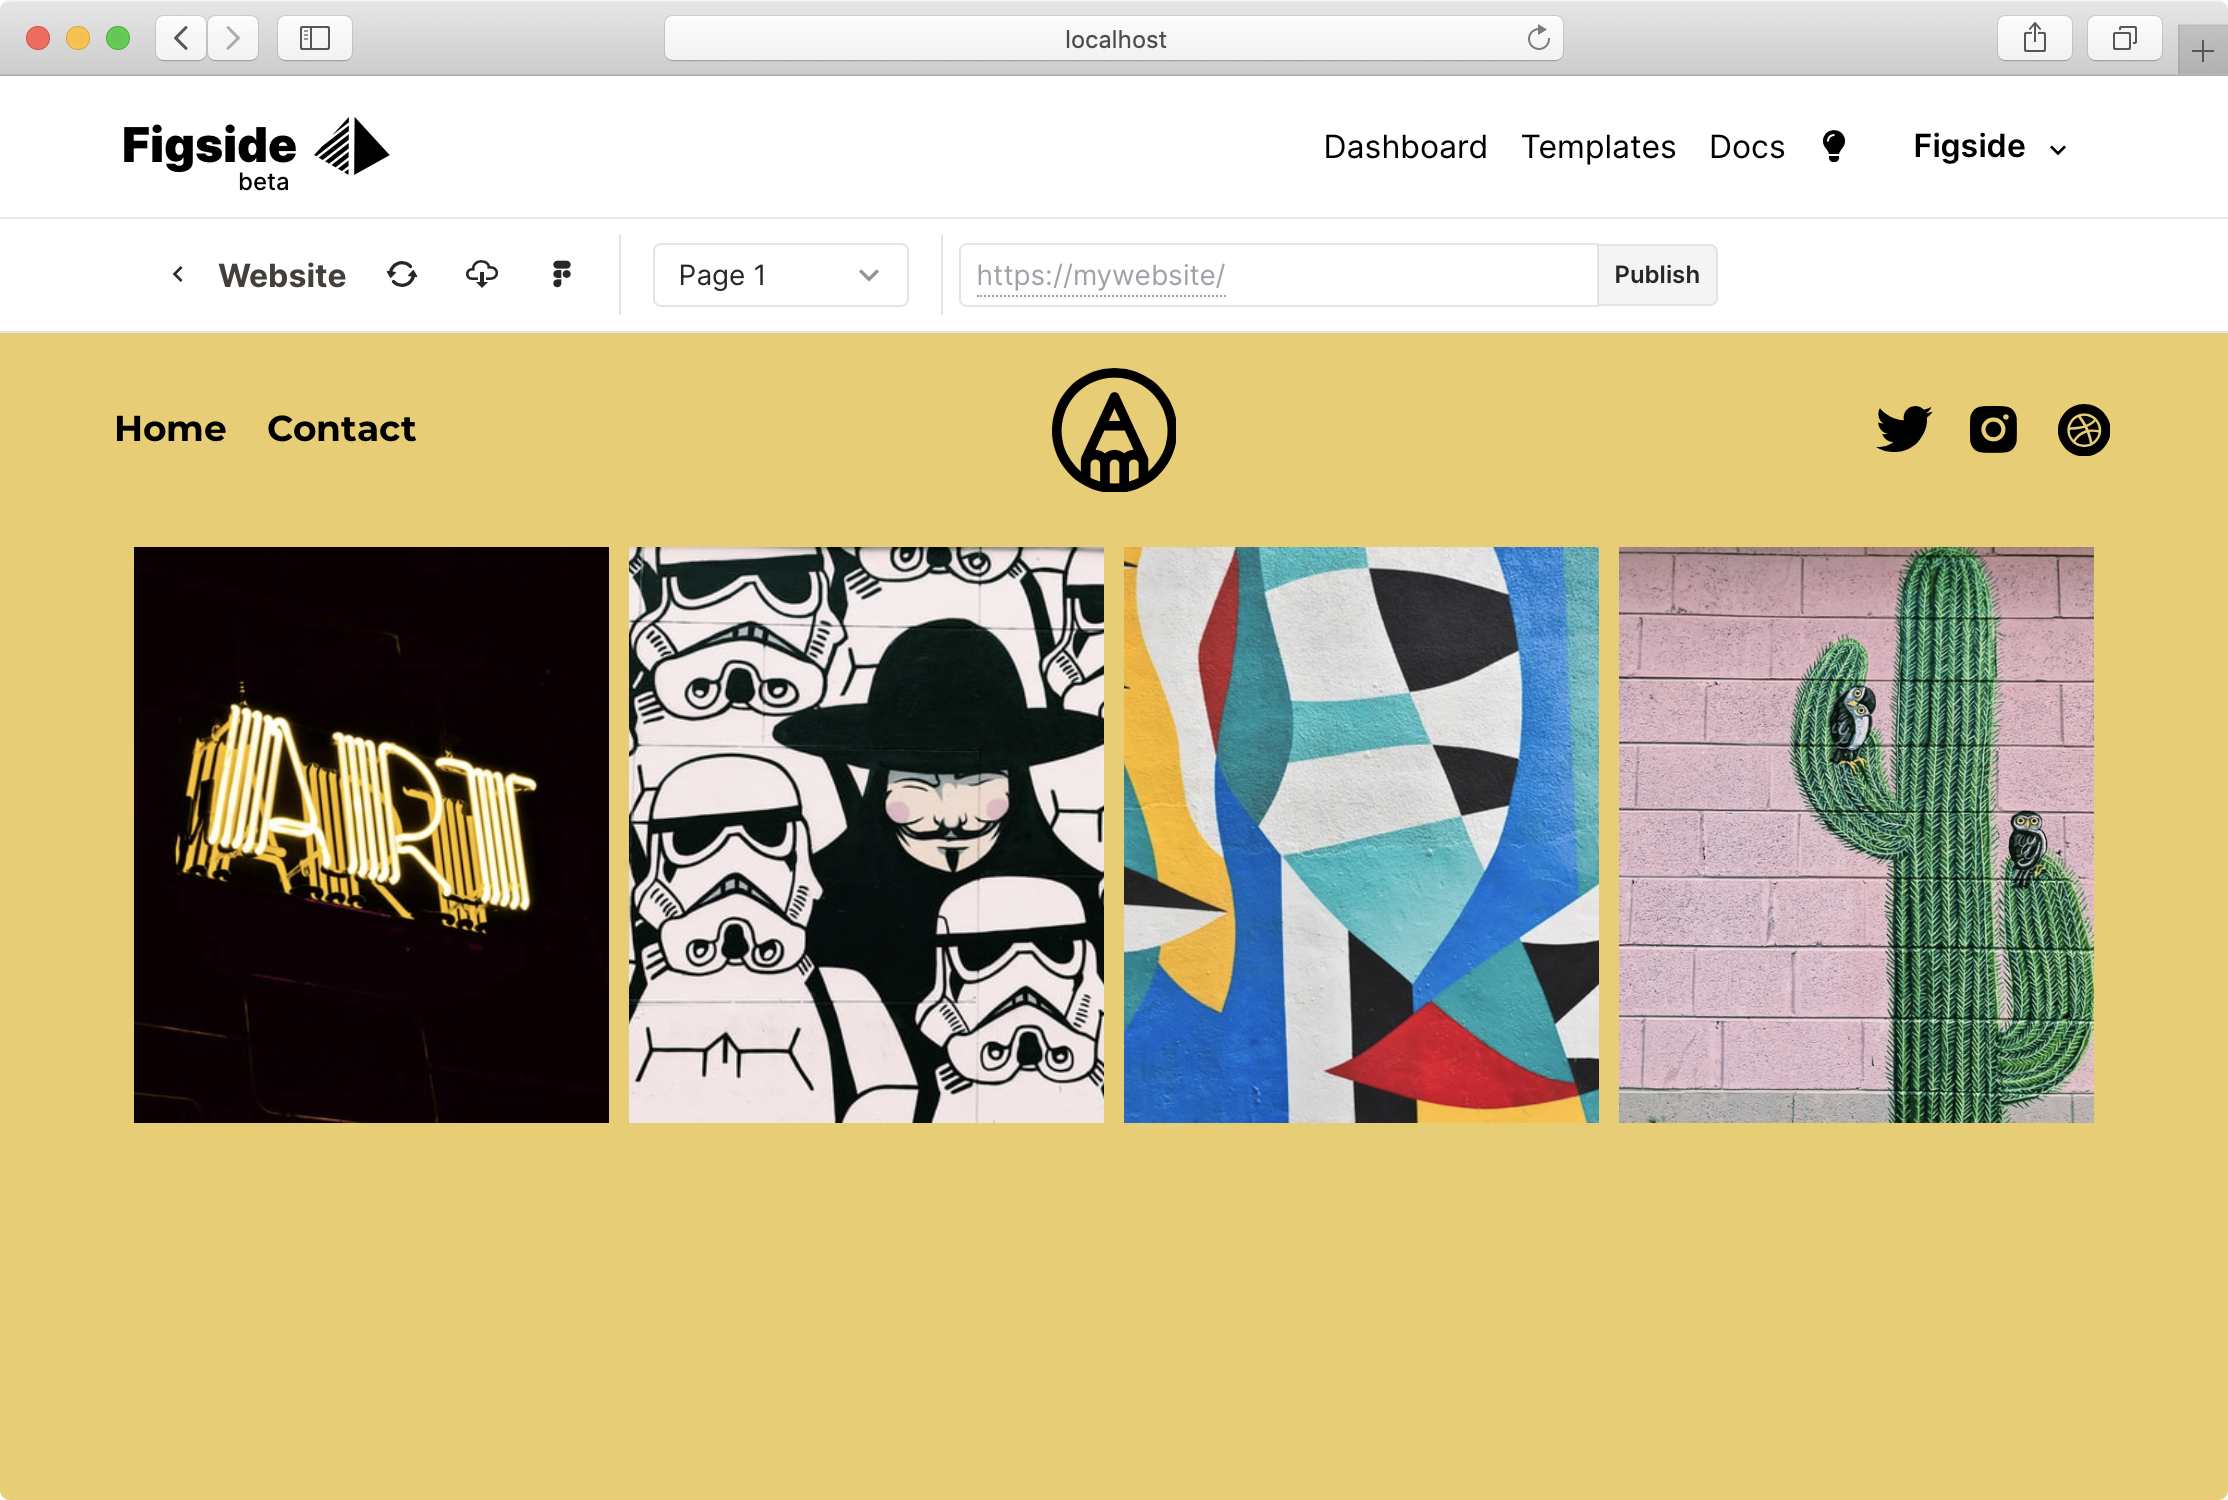The height and width of the screenshot is (1500, 2228).
Task: Open the Docs menu item
Action: [x=1747, y=147]
